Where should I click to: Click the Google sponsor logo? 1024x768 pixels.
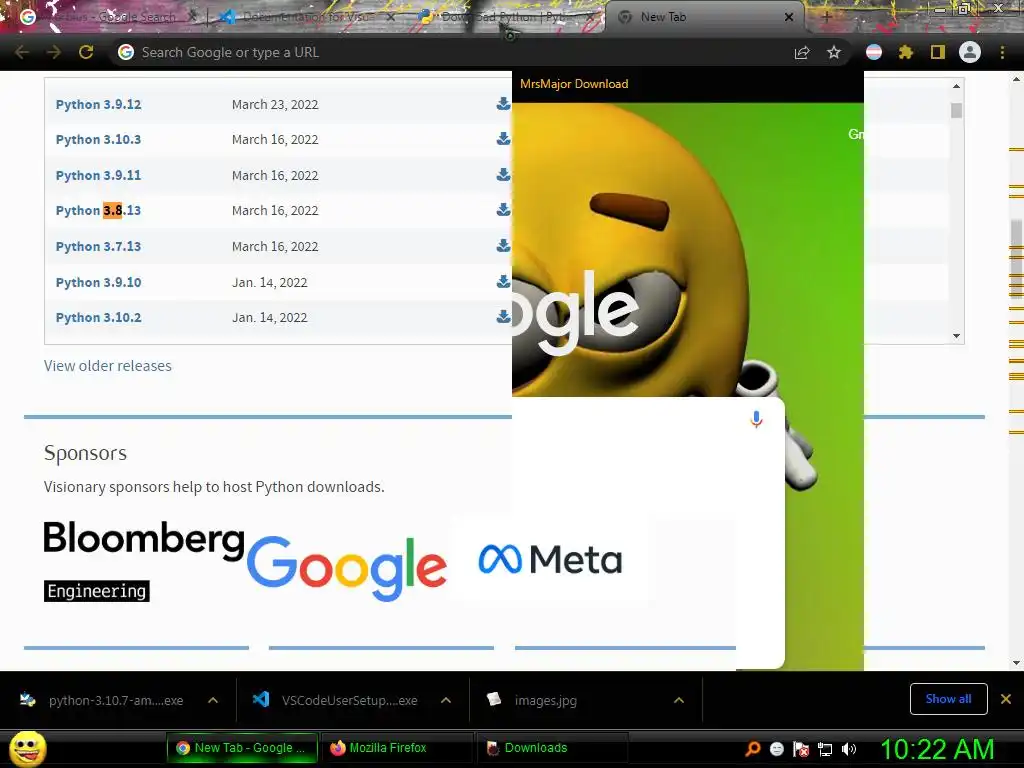click(x=347, y=568)
